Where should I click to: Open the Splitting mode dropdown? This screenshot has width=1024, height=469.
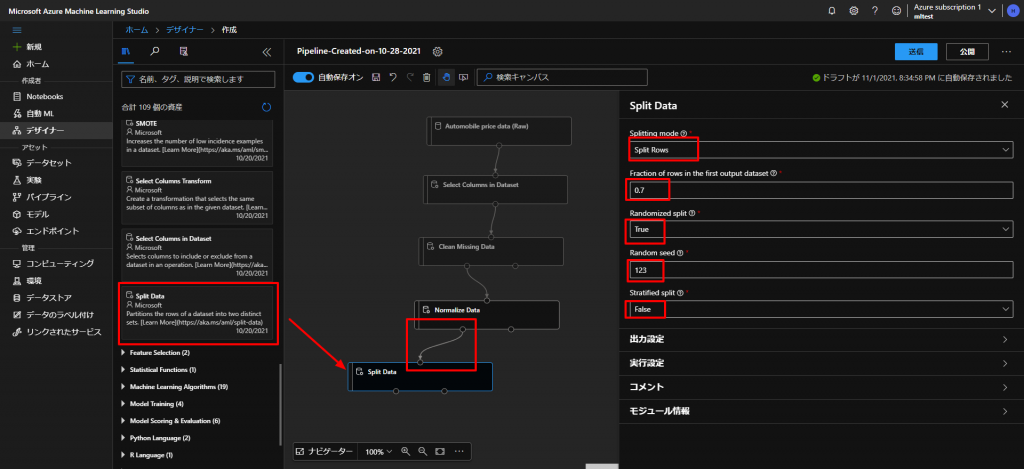pyautogui.click(x=820, y=149)
